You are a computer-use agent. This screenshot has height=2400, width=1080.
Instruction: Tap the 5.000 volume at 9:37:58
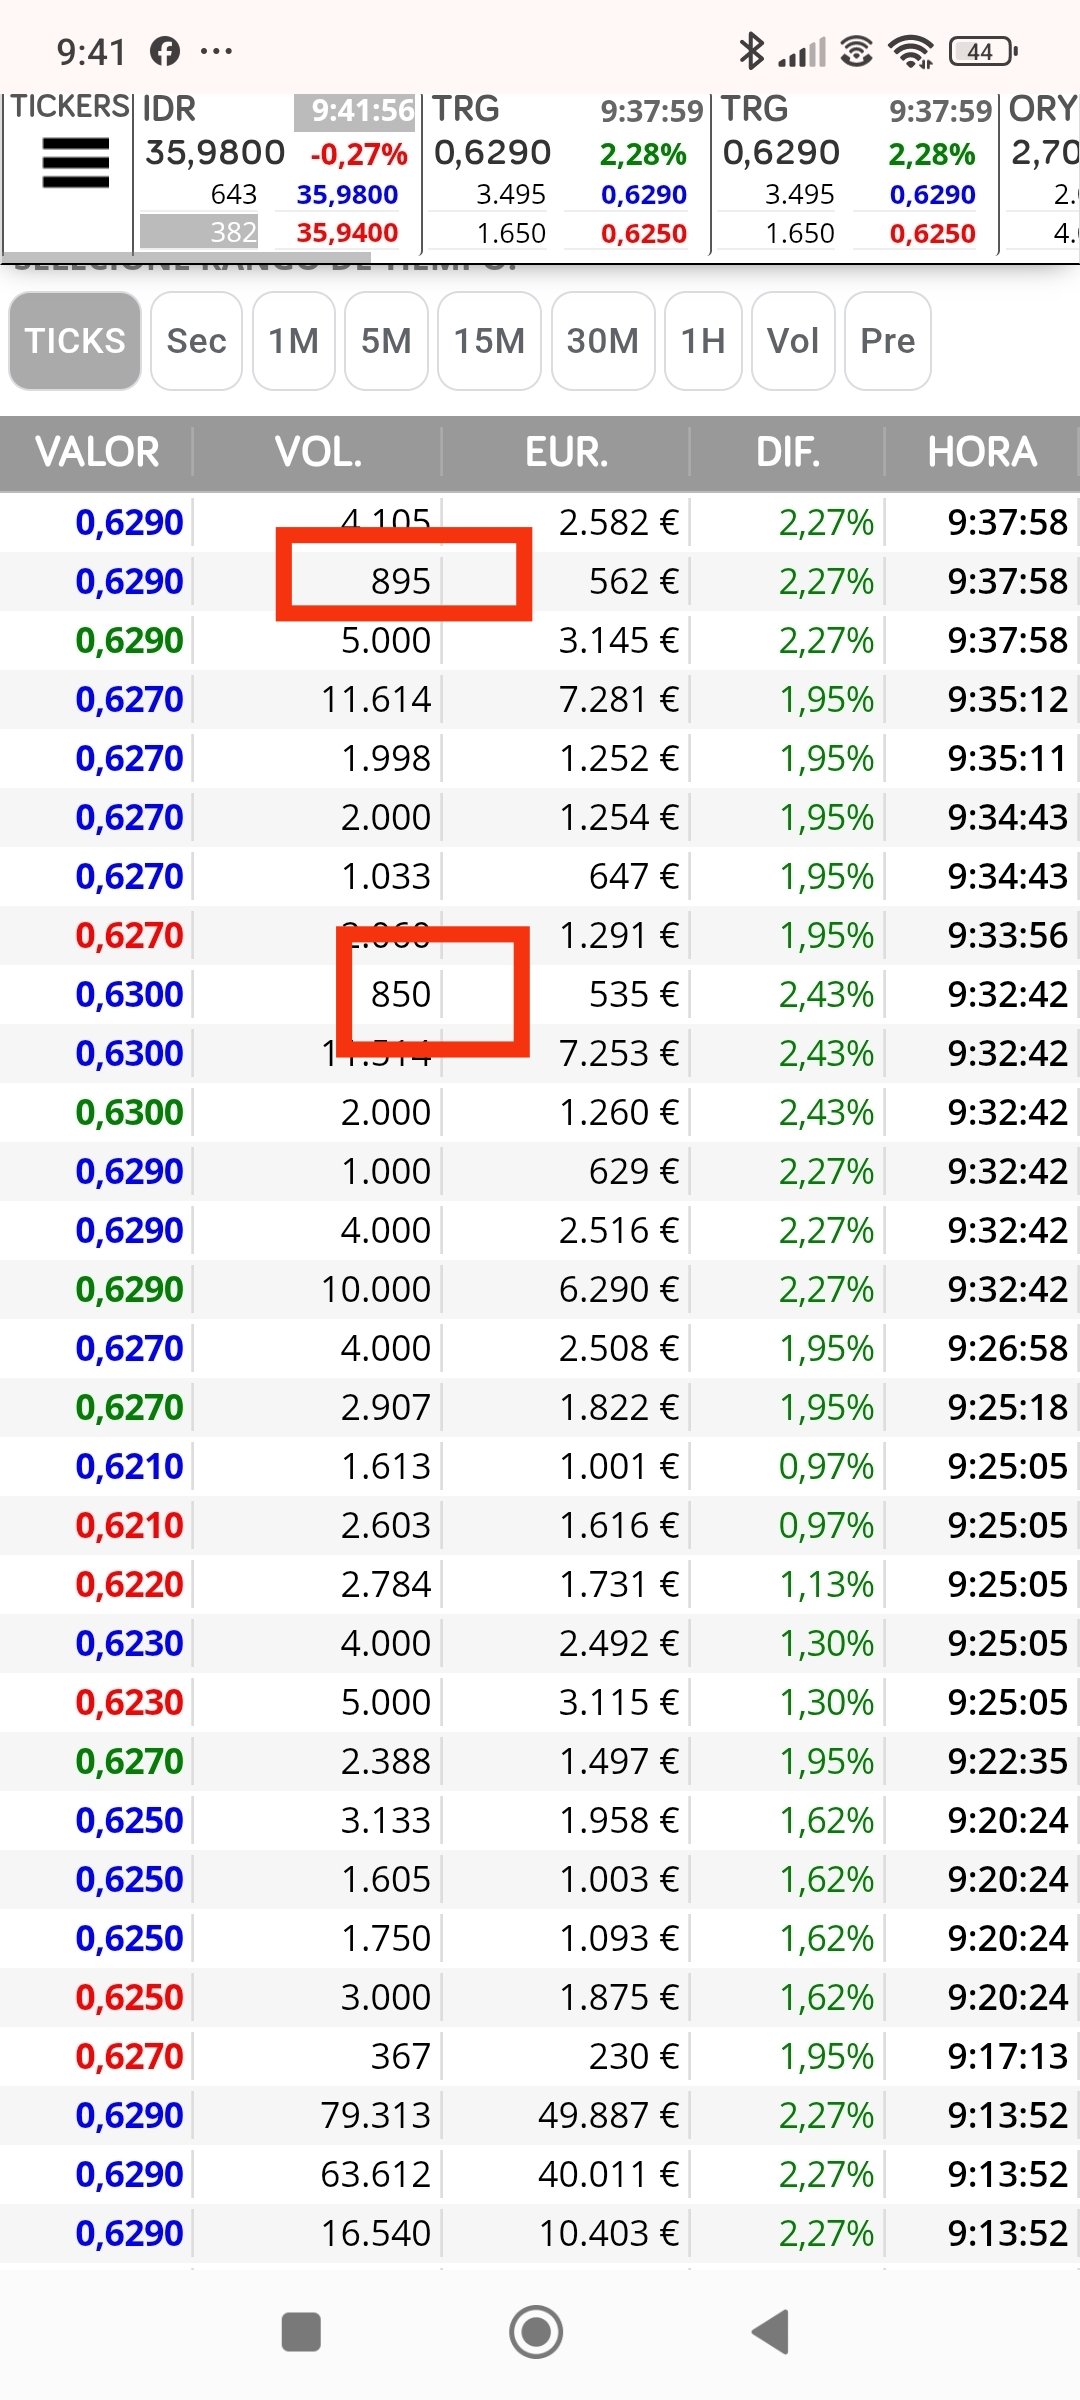pyautogui.click(x=386, y=640)
